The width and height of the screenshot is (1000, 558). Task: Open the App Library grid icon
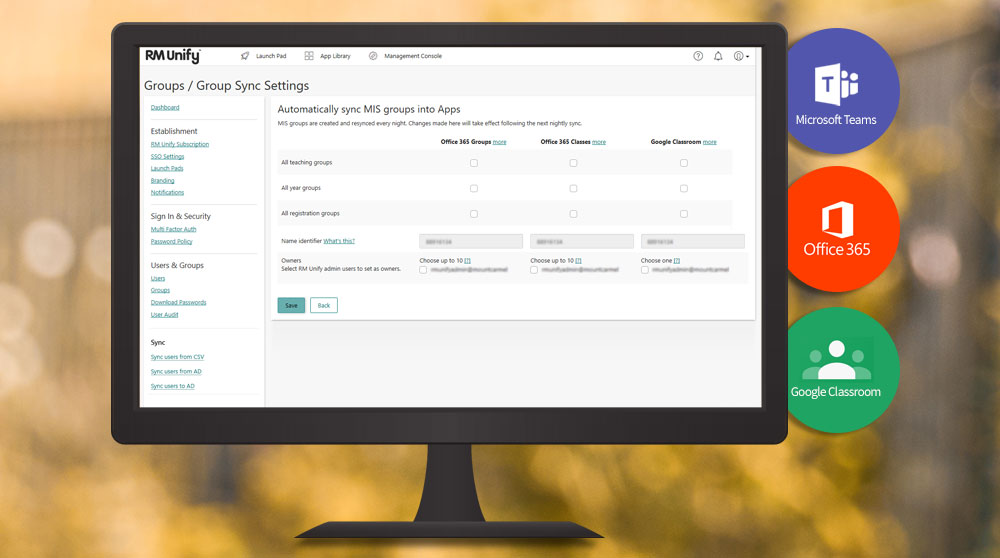[309, 56]
